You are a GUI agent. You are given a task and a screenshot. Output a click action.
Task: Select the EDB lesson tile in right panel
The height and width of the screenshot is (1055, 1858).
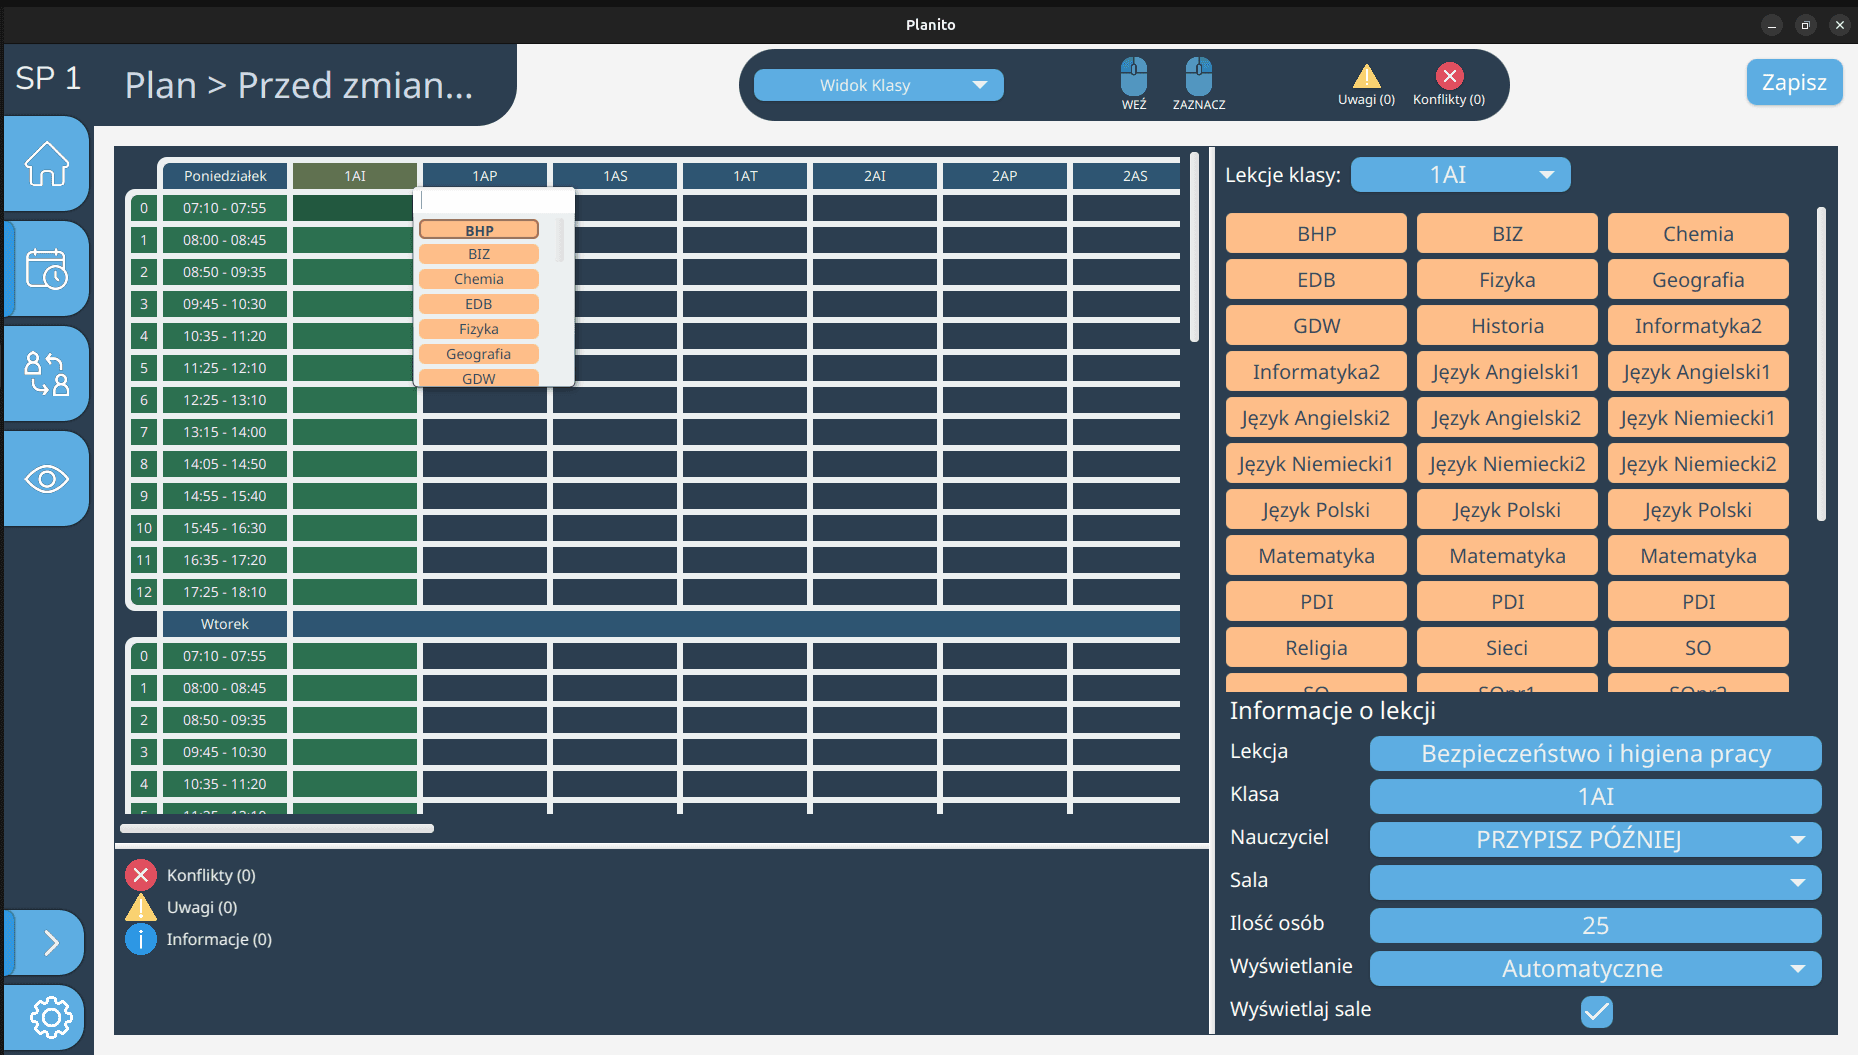click(1316, 280)
